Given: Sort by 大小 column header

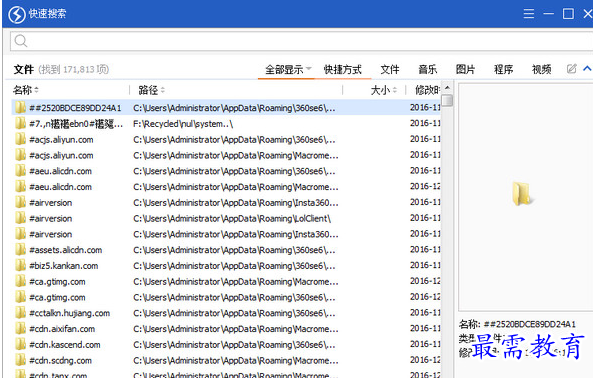Looking at the screenshot, I should point(383,90).
